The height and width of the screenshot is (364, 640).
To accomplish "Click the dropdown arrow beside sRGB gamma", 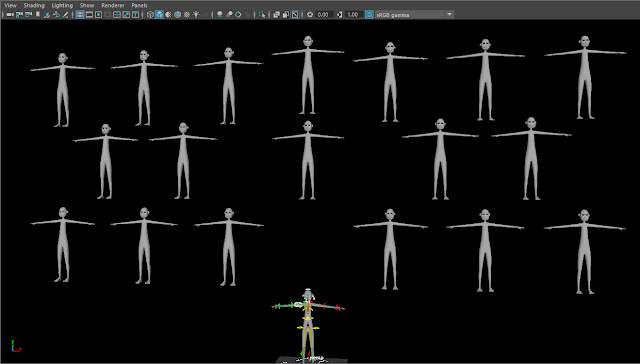I will (x=449, y=15).
